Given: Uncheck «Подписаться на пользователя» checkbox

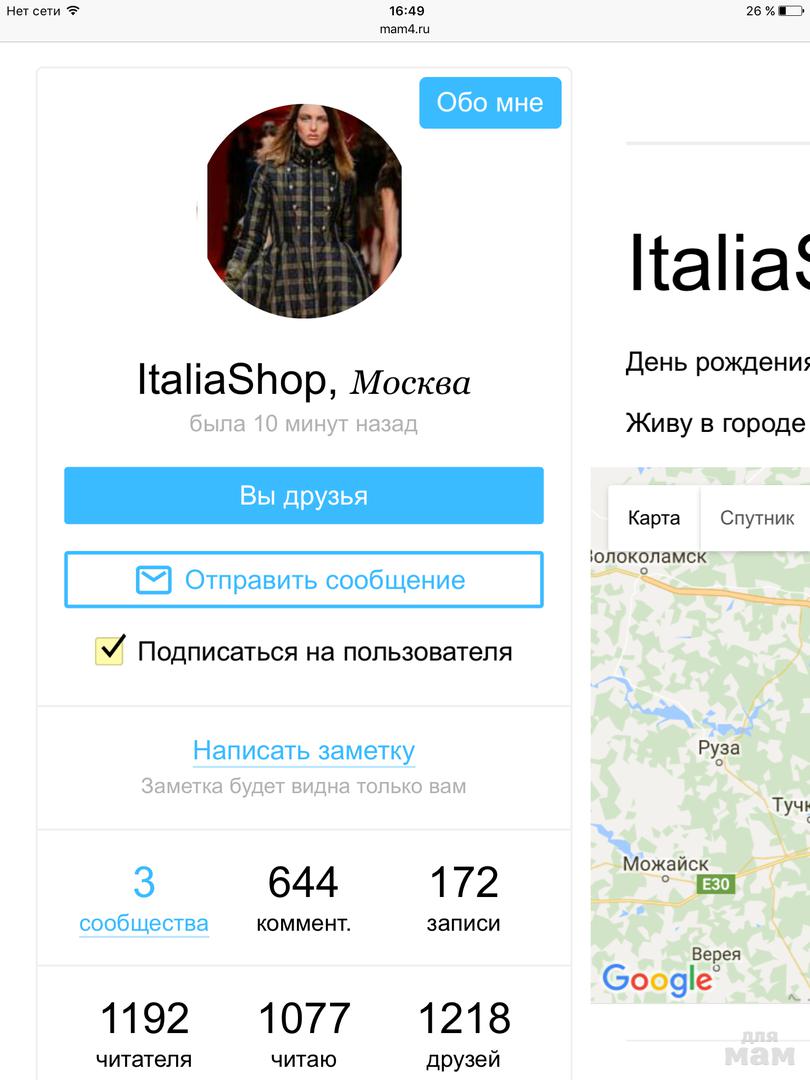Looking at the screenshot, I should (x=110, y=650).
